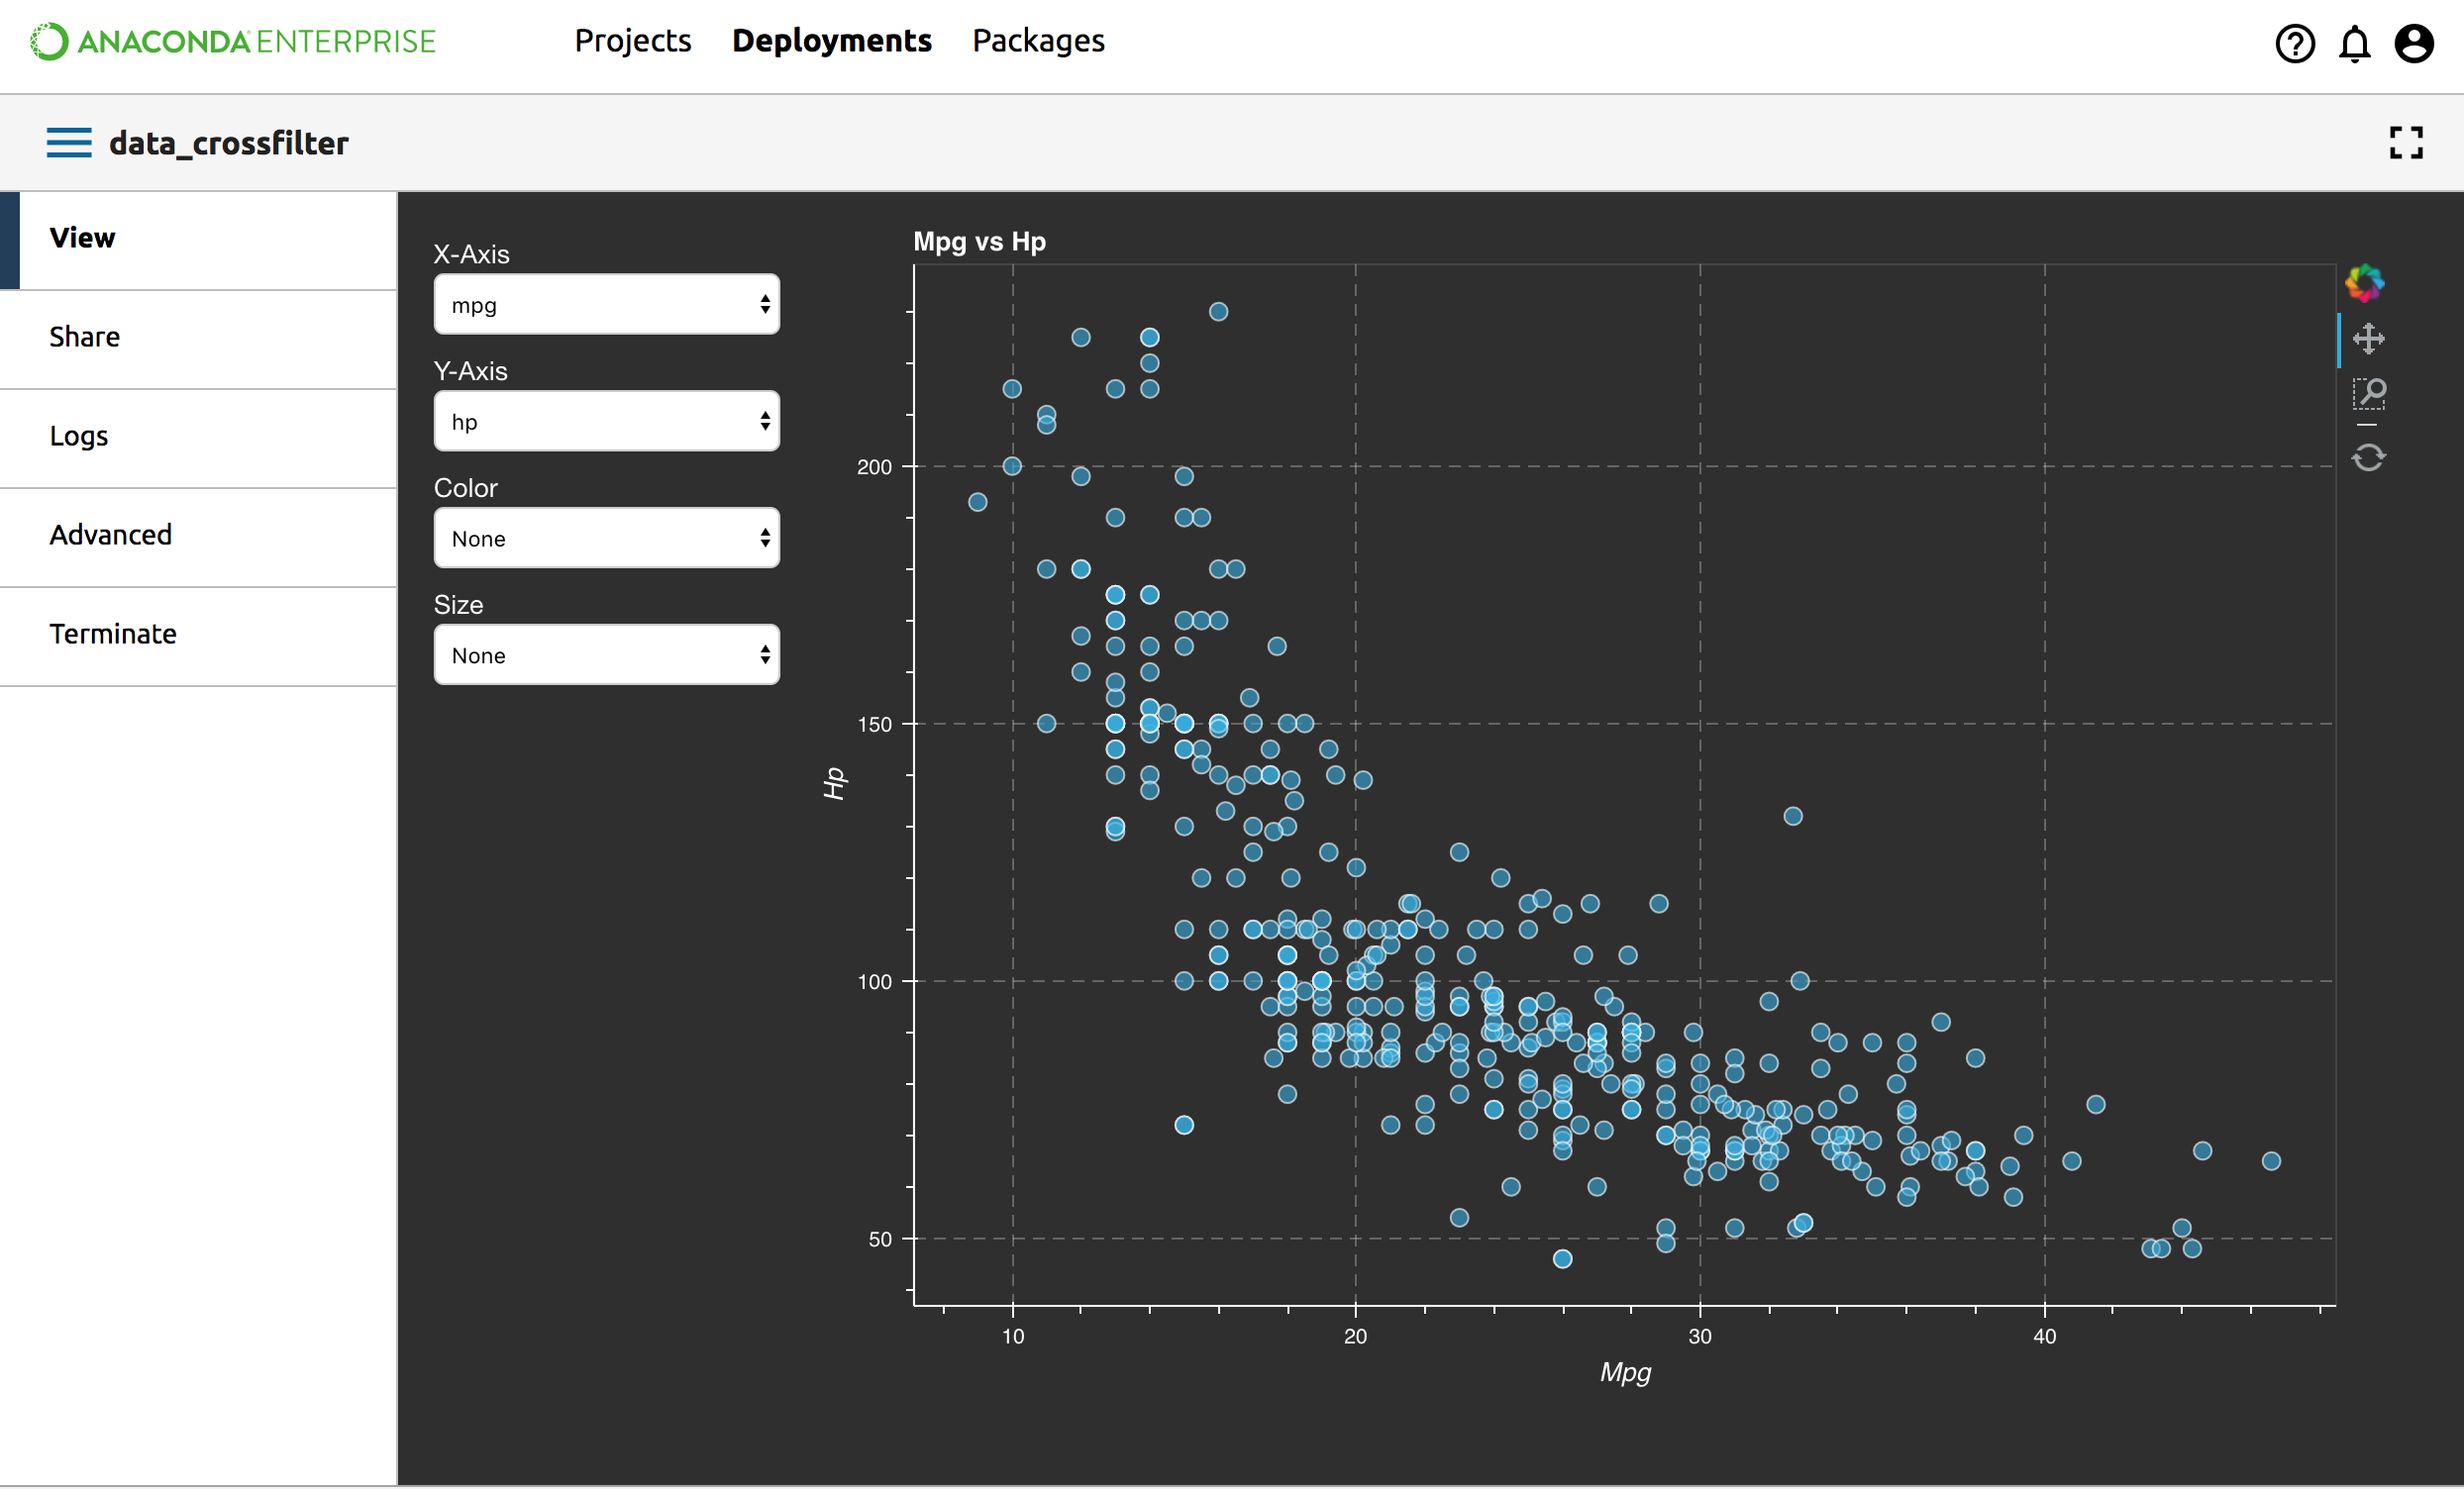The width and height of the screenshot is (2464, 1489).
Task: Enter fullscreen with the expand icon
Action: click(x=2406, y=143)
